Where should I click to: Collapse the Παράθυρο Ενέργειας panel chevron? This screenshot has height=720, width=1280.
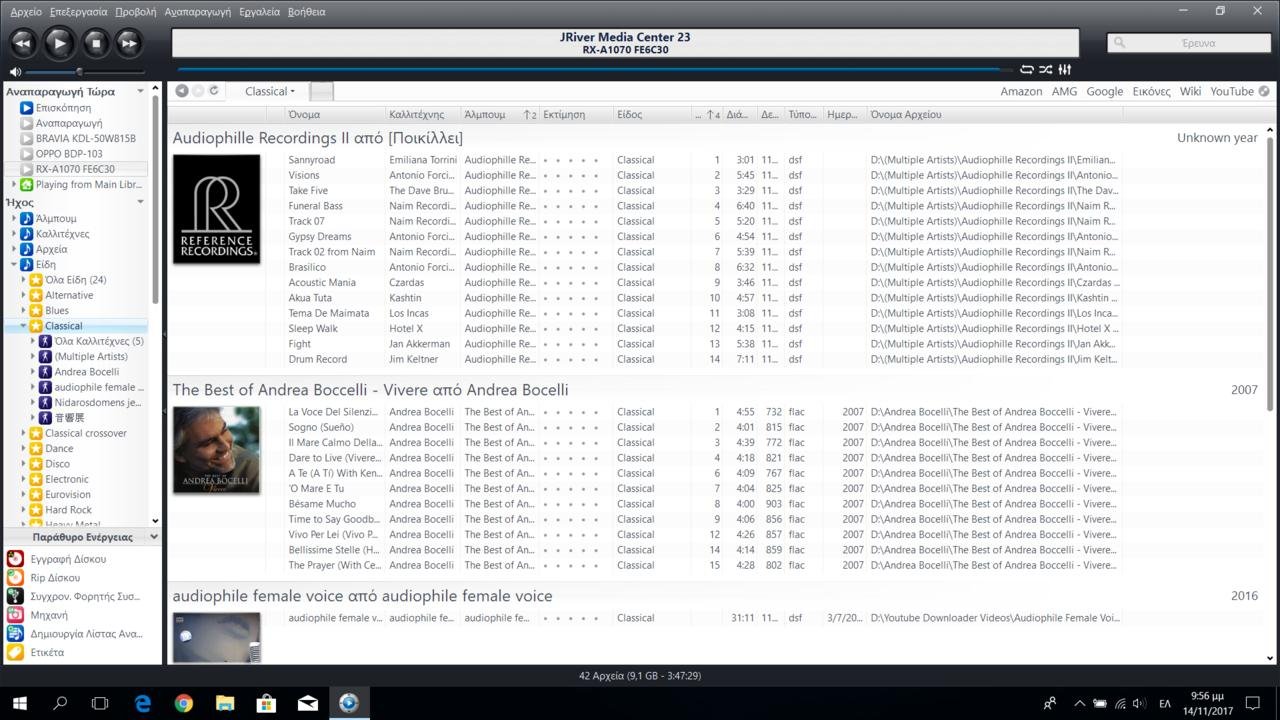[x=153, y=537]
